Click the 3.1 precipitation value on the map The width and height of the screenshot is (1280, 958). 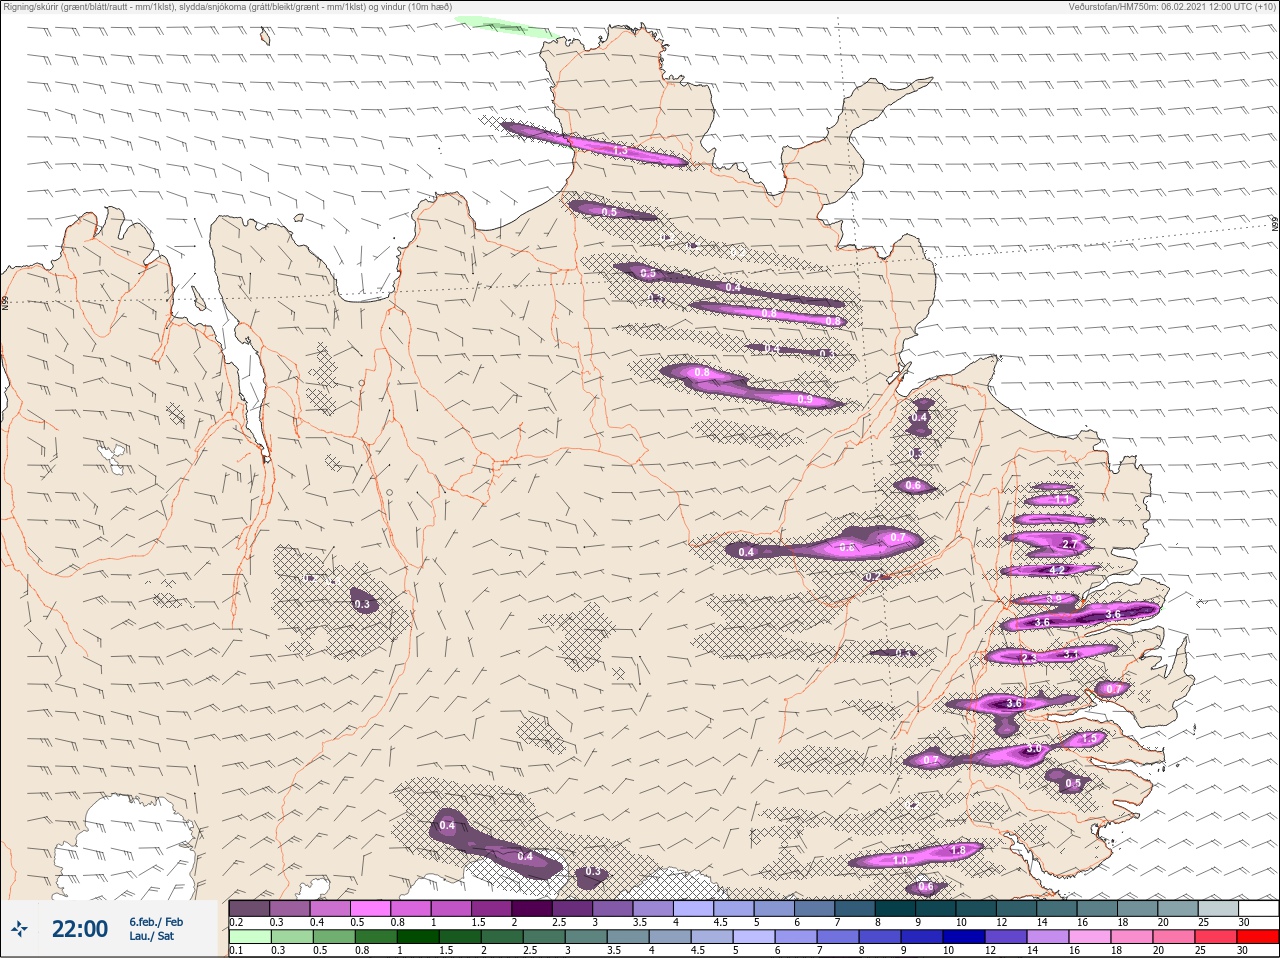click(x=1071, y=654)
